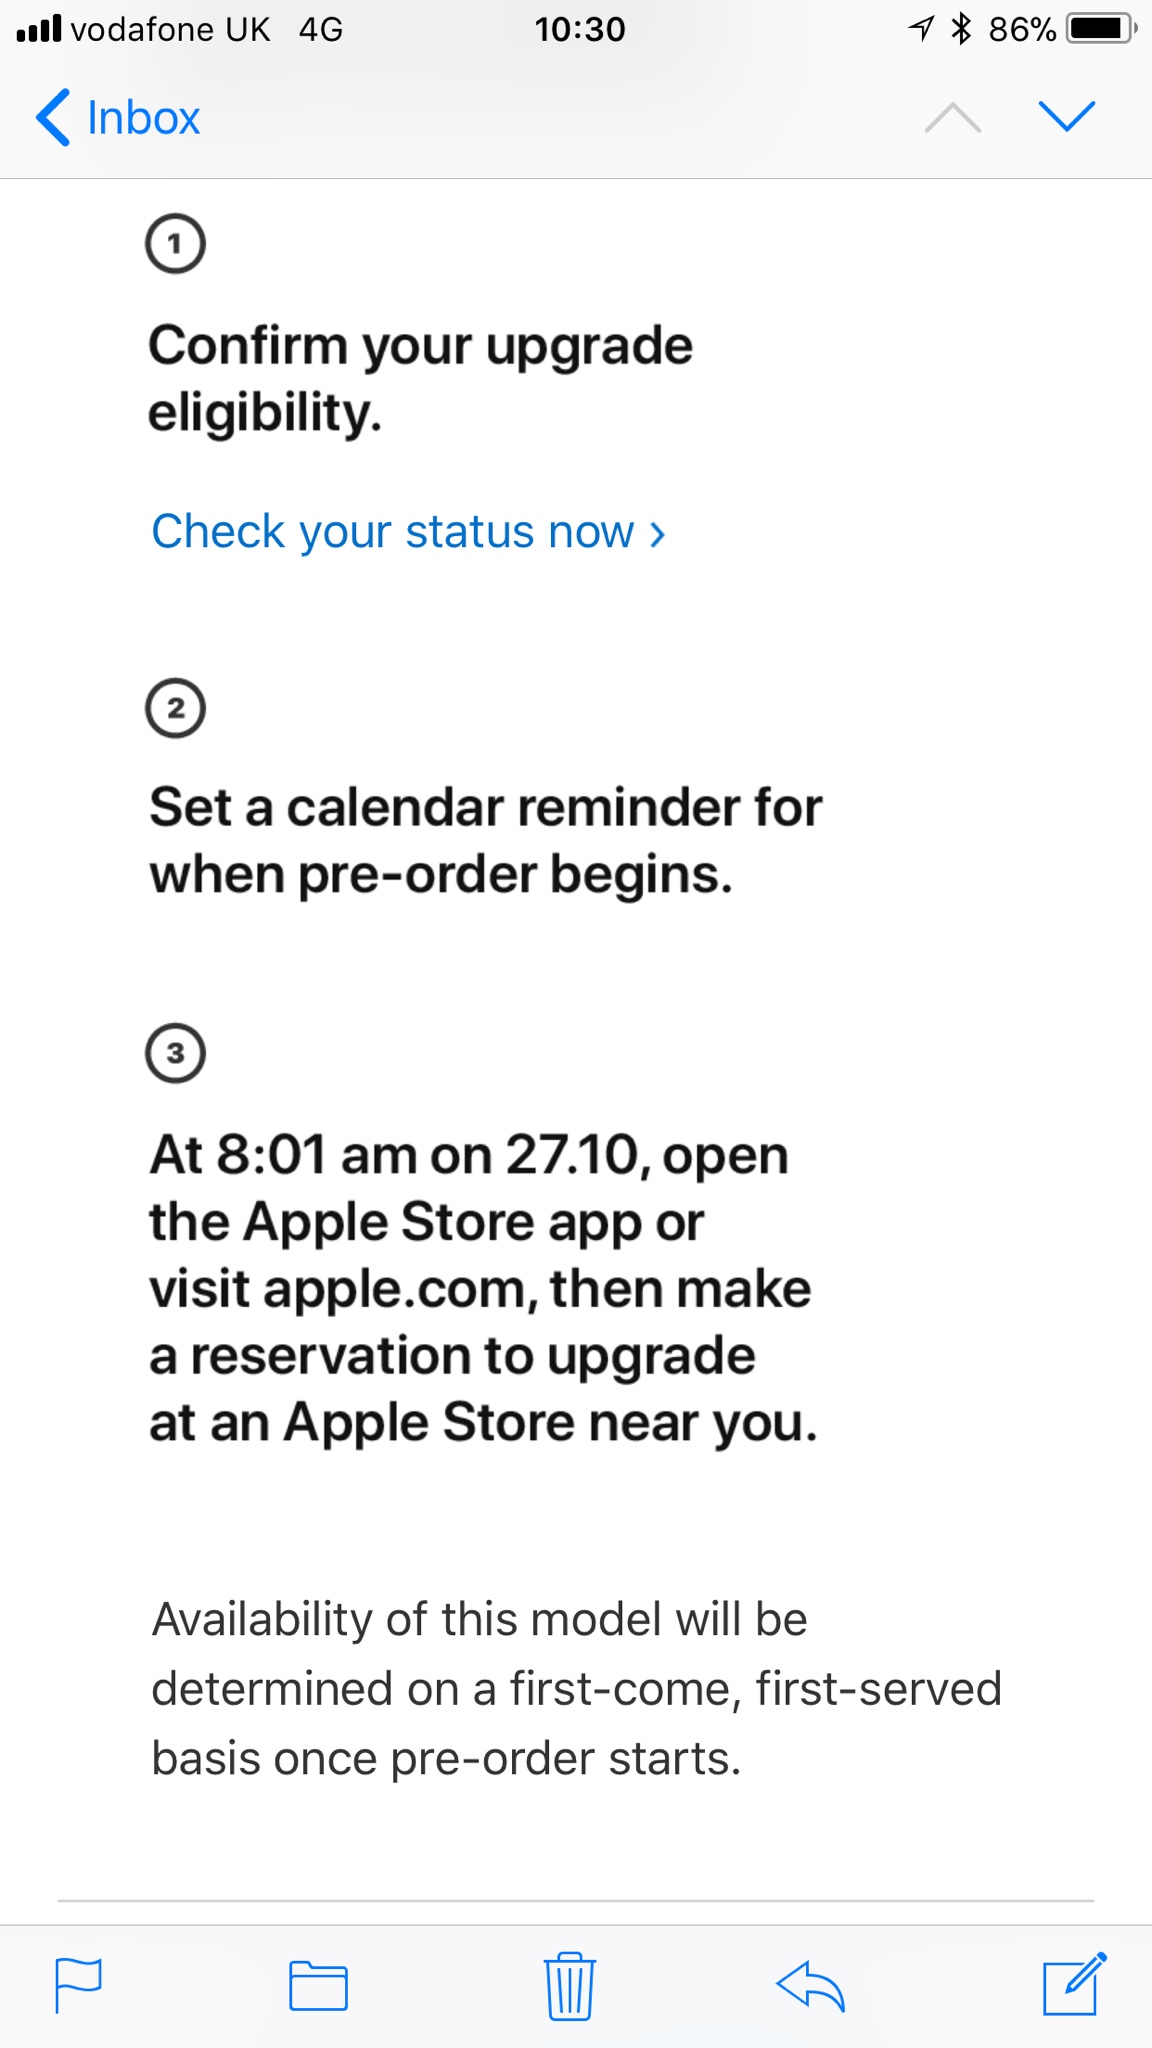Tap the 10:30 clock in status bar

[x=580, y=29]
